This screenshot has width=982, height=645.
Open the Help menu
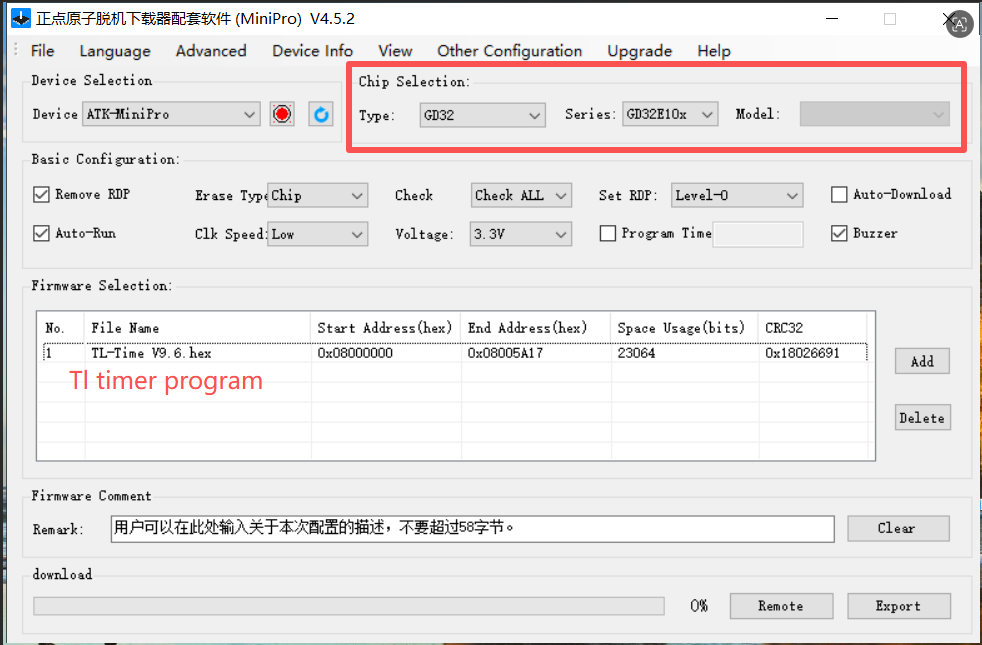tap(714, 51)
